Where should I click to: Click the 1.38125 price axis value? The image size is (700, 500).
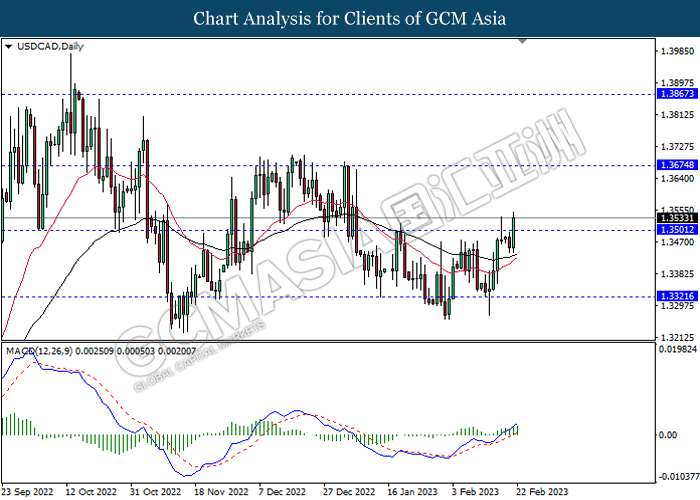[x=678, y=115]
